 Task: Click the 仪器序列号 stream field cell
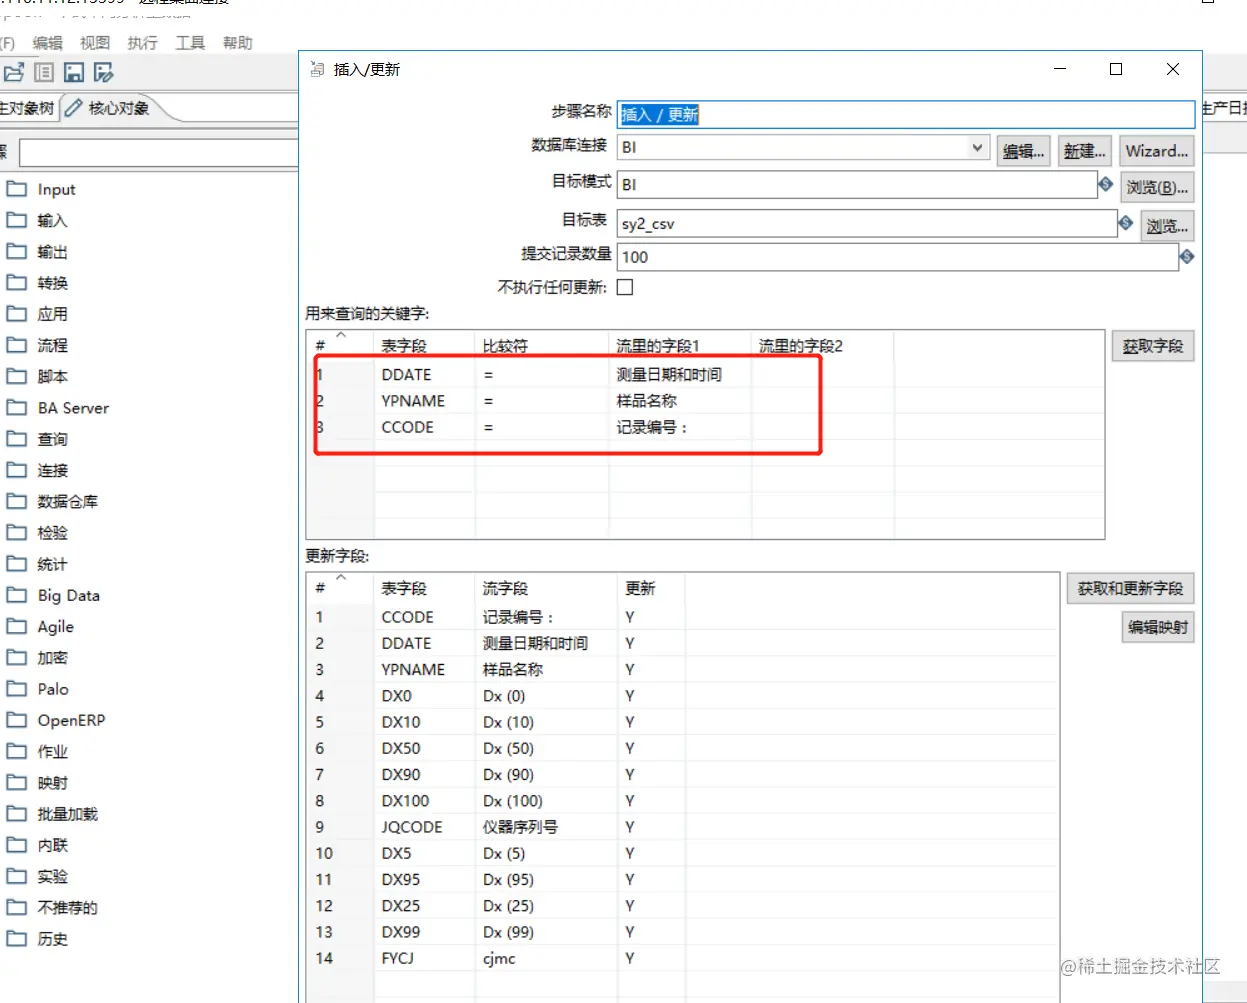tap(547, 827)
